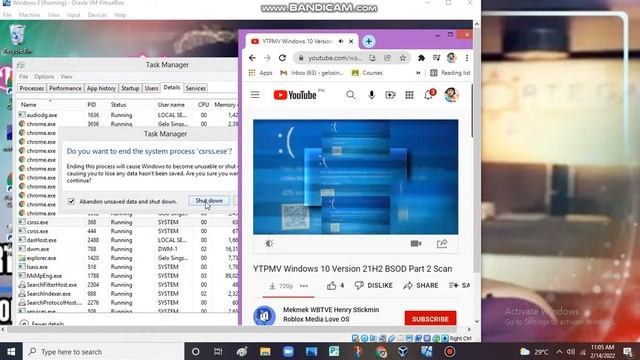Sort by CPU column header
This screenshot has width=640, height=360.
pyautogui.click(x=203, y=105)
